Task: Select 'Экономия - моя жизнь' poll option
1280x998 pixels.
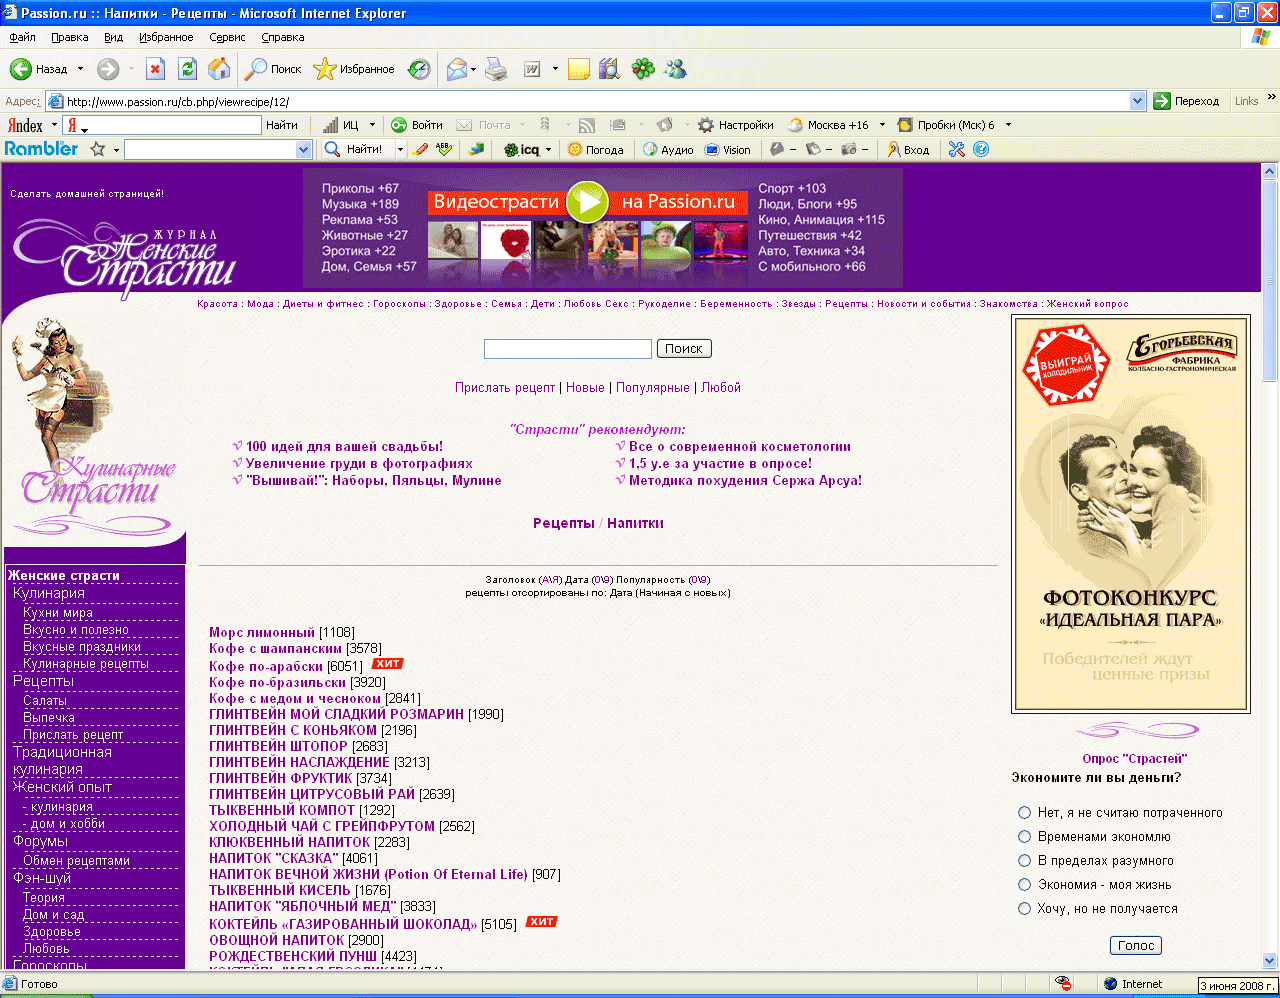Action: click(1024, 884)
